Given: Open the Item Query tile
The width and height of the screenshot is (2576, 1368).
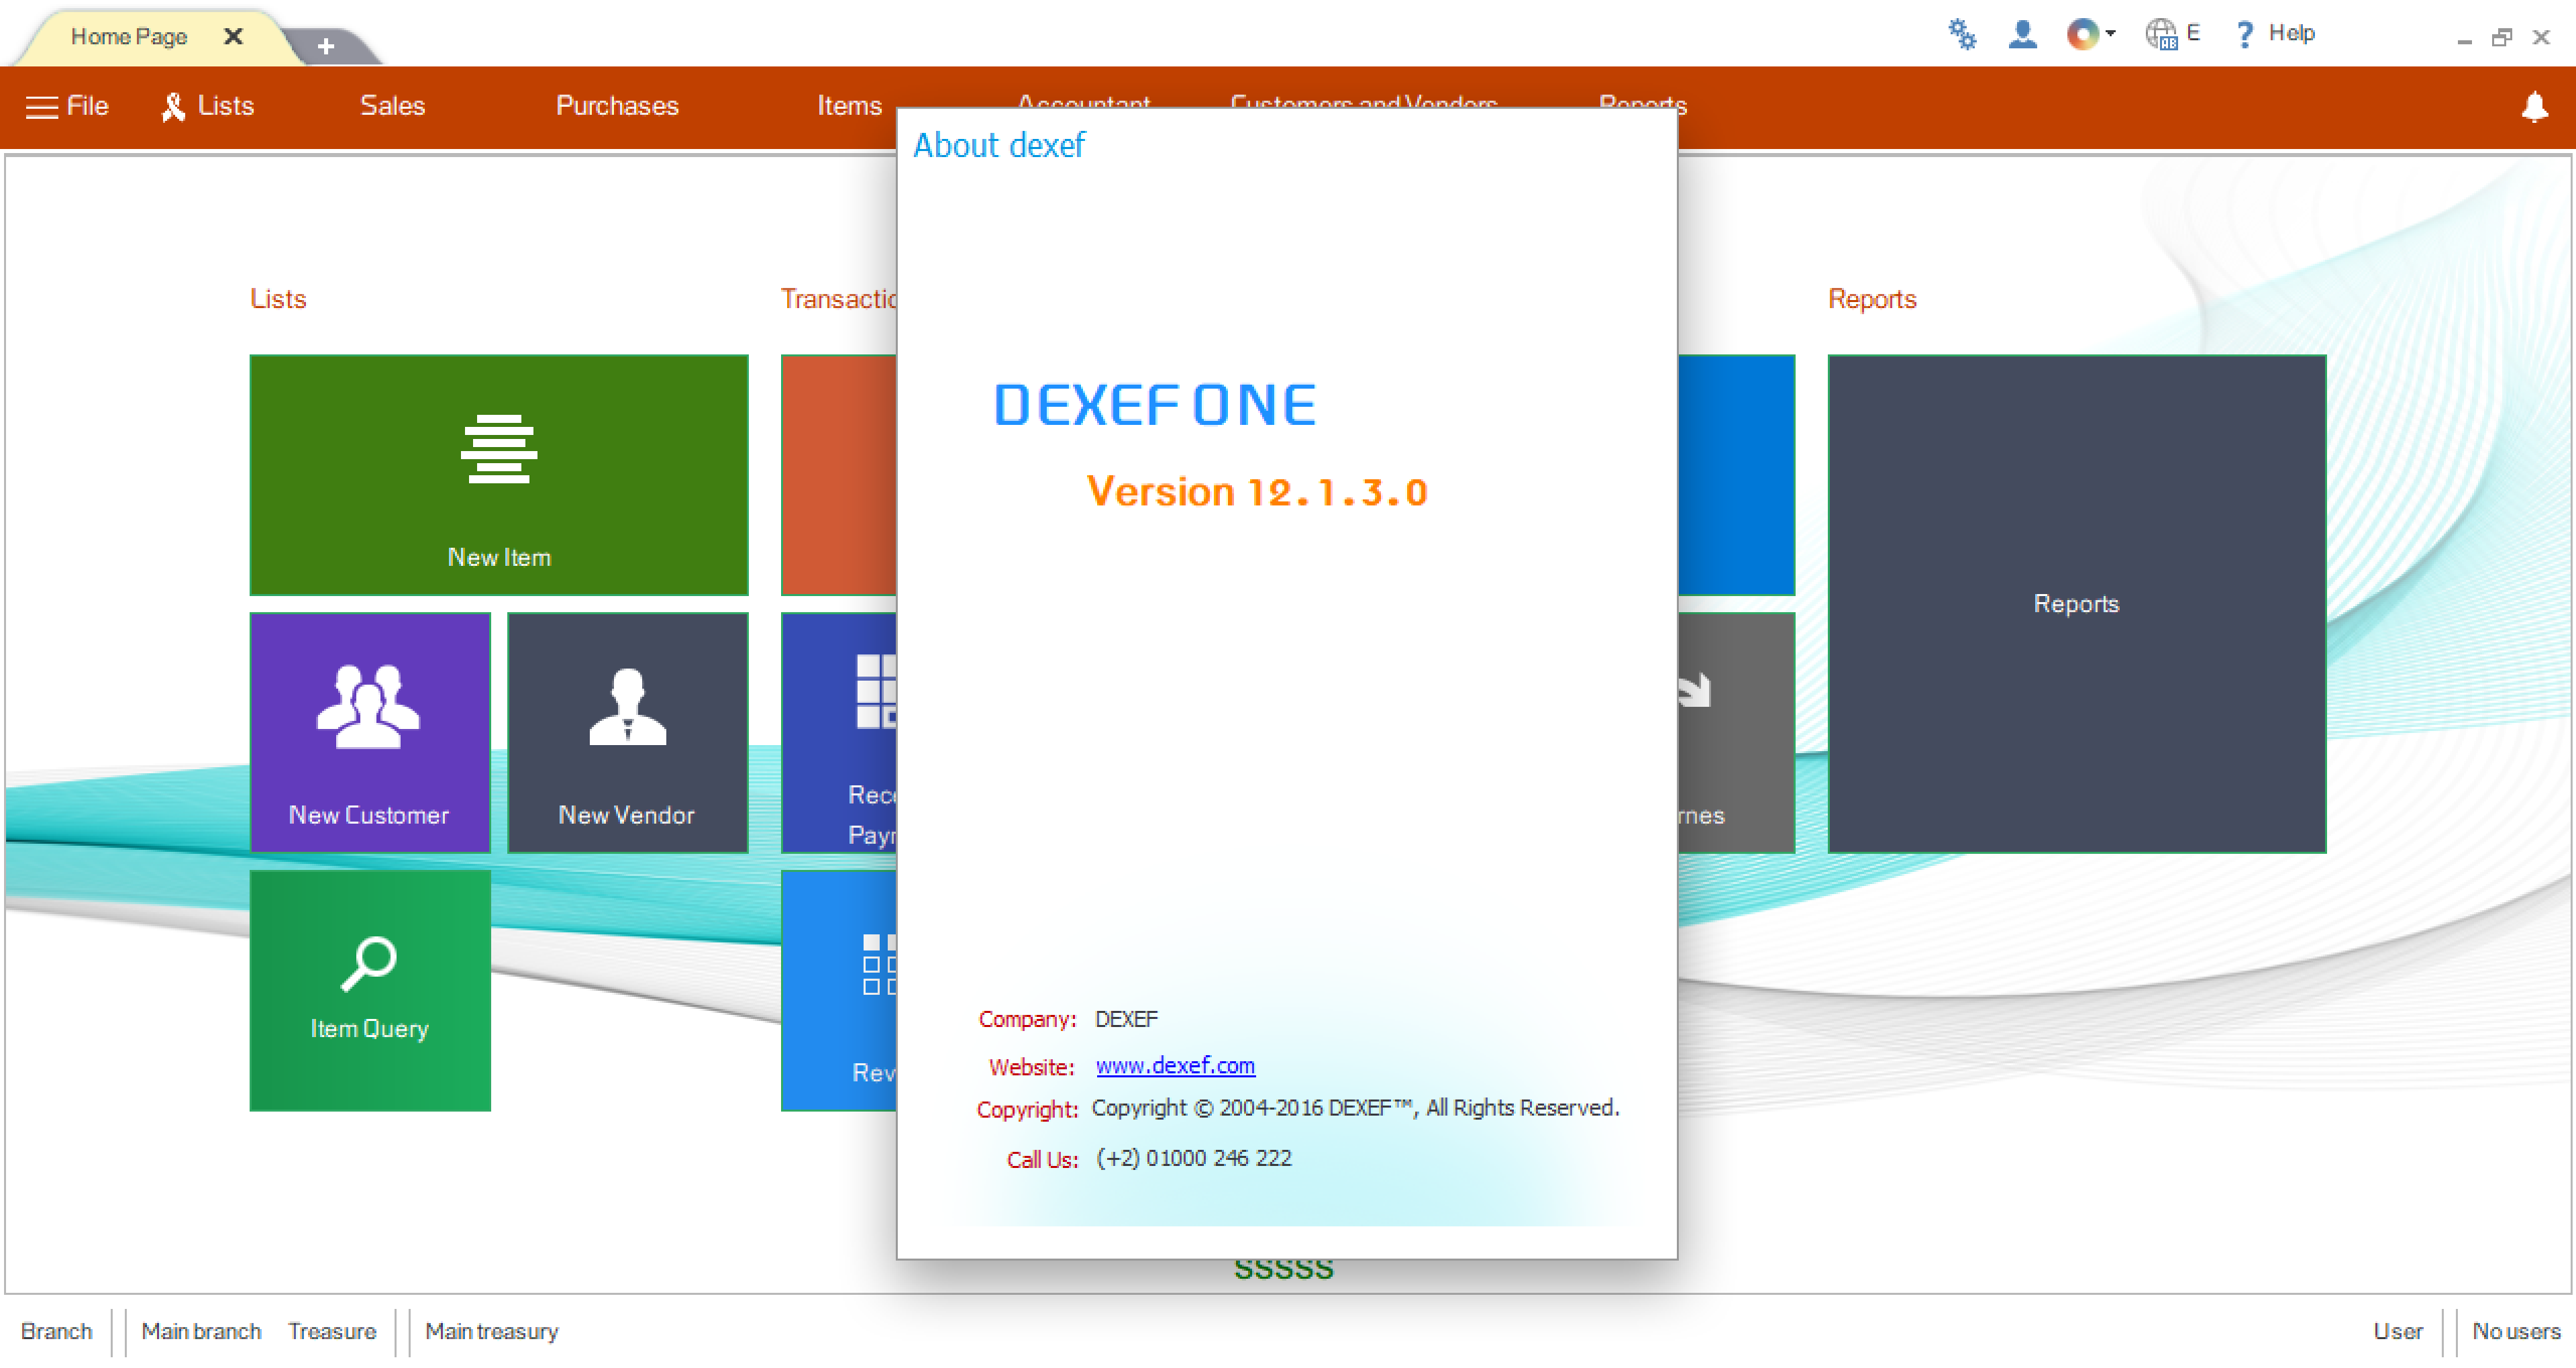Looking at the screenshot, I should click(370, 991).
